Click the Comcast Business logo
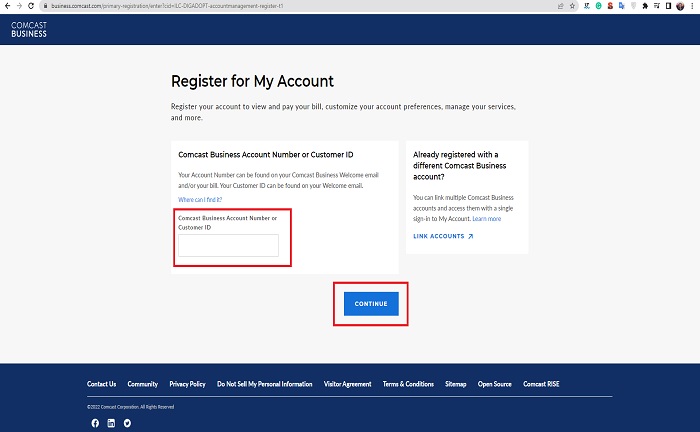The width and height of the screenshot is (700, 432). pyautogui.click(x=29, y=29)
